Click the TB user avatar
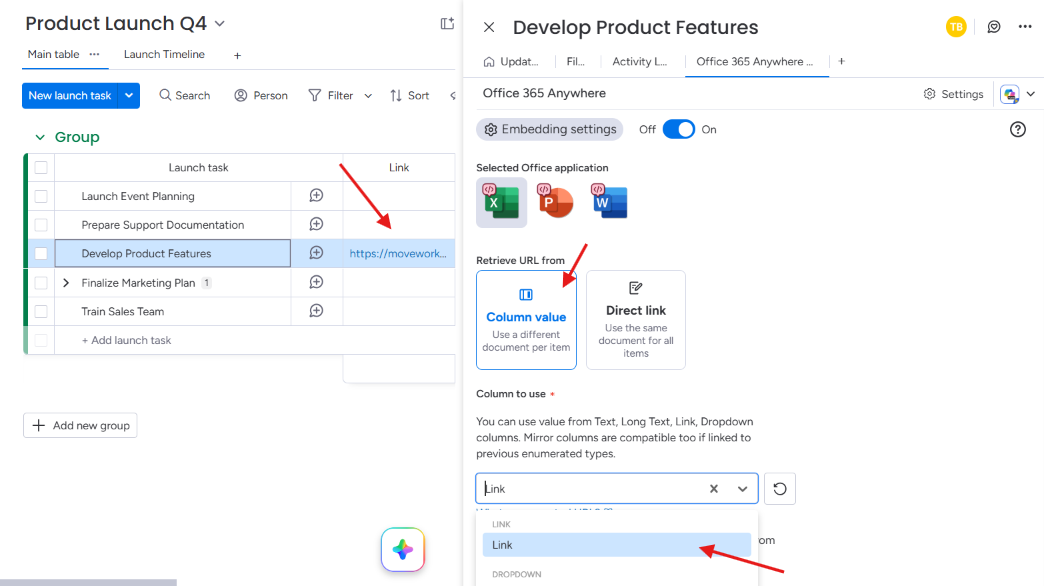This screenshot has height=586, width=1044. 956,27
